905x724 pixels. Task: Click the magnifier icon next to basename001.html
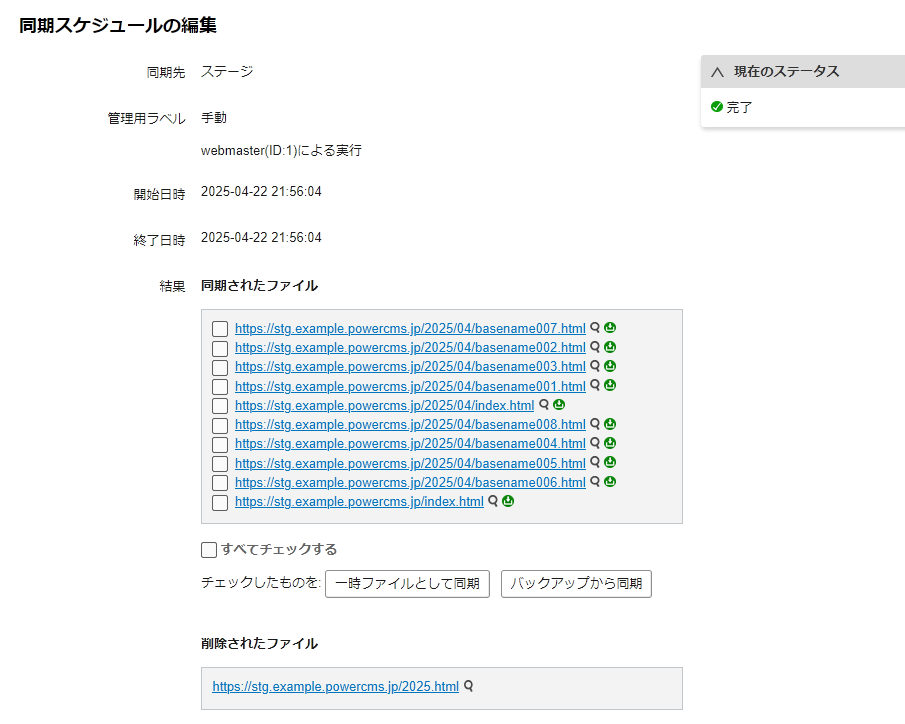pos(595,385)
